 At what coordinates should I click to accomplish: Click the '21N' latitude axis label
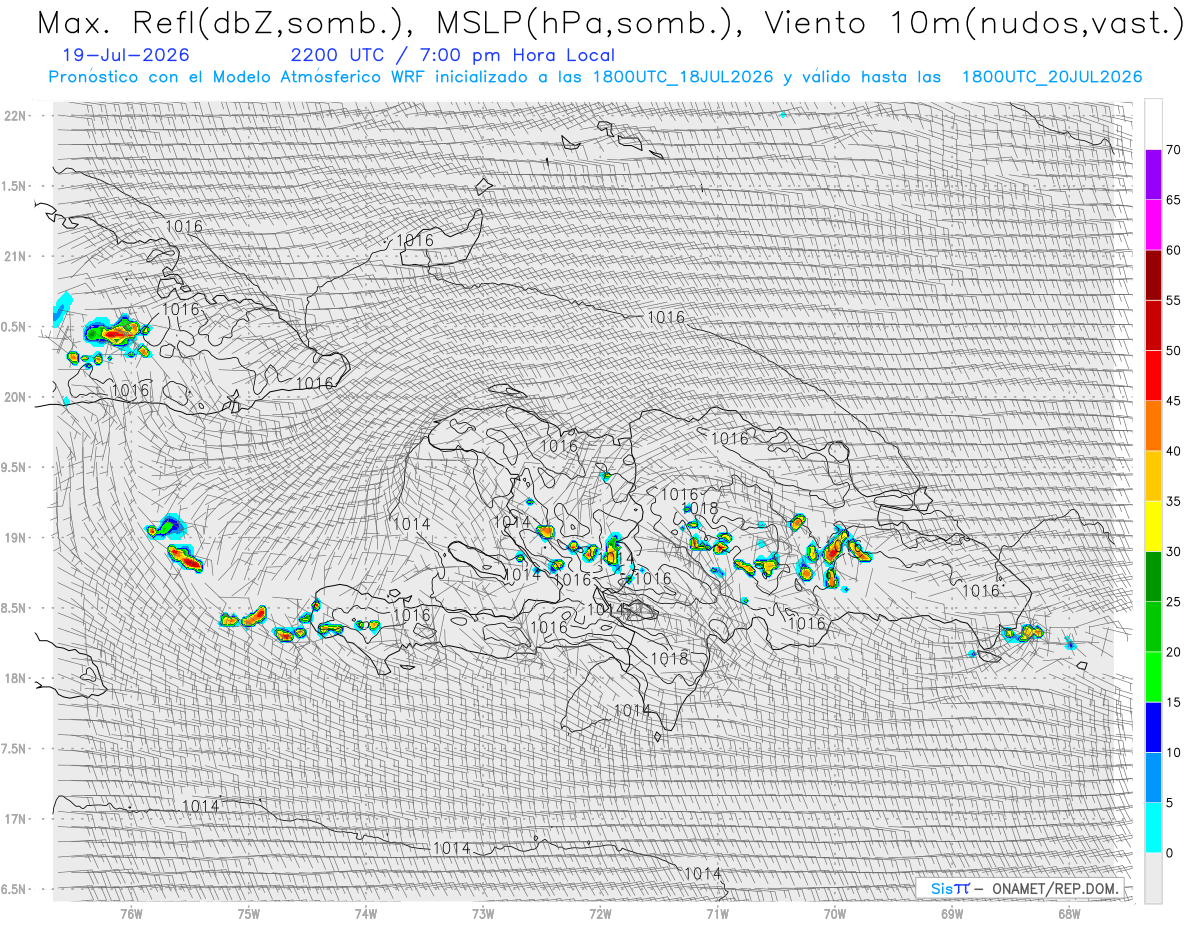tap(16, 257)
